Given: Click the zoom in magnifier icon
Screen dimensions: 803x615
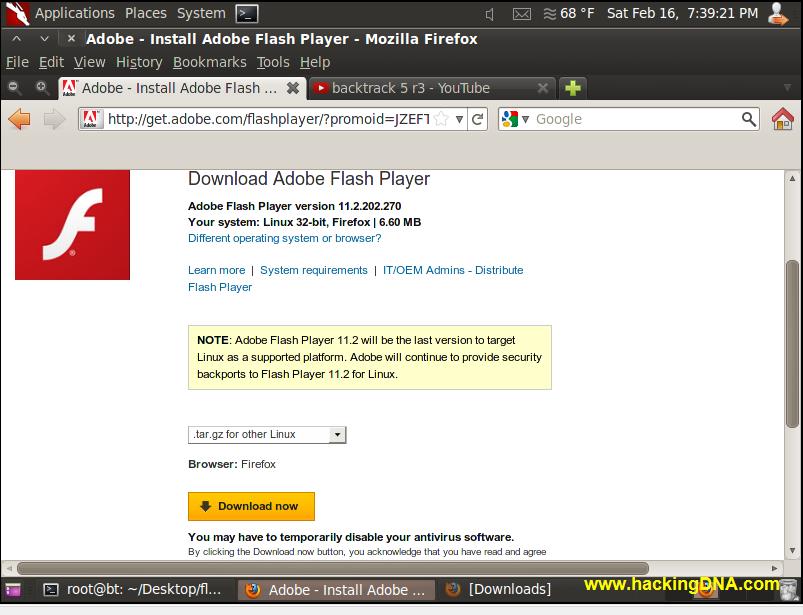Looking at the screenshot, I should coord(42,88).
